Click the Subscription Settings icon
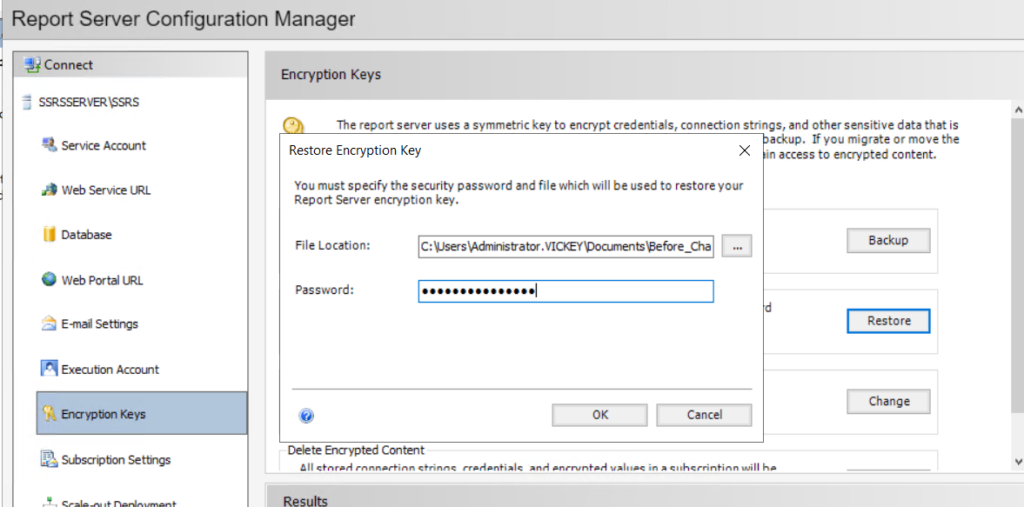1024x507 pixels. click(x=49, y=459)
